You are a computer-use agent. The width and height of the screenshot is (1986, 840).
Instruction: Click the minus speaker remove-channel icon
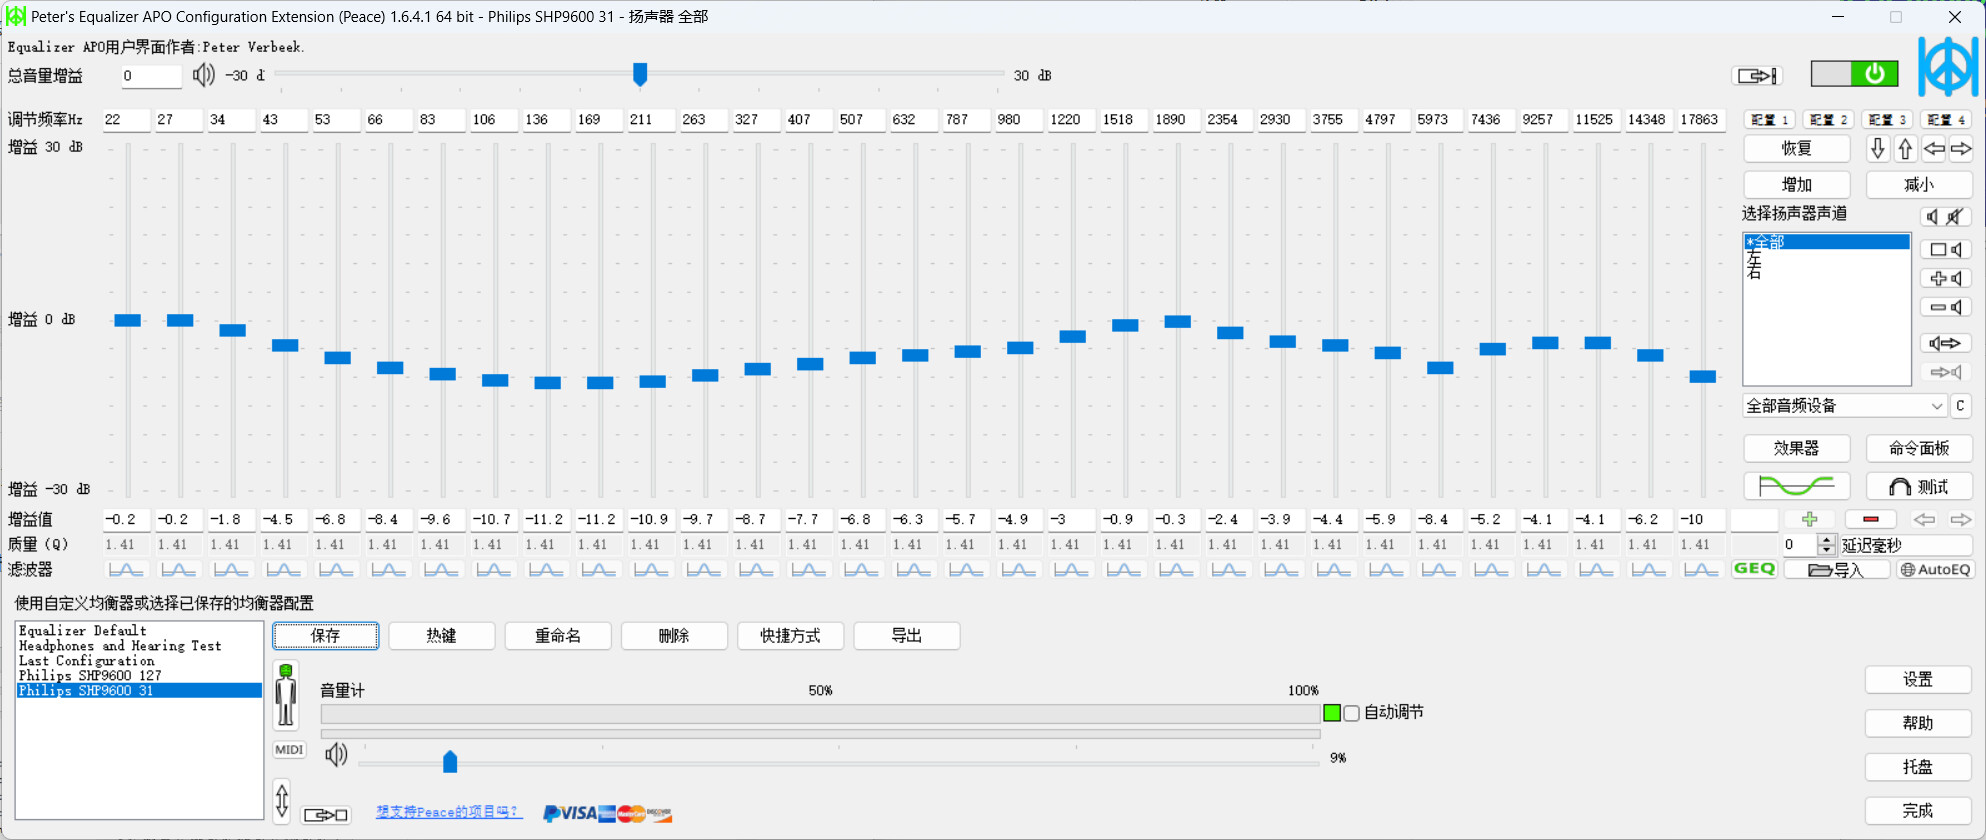1946,307
